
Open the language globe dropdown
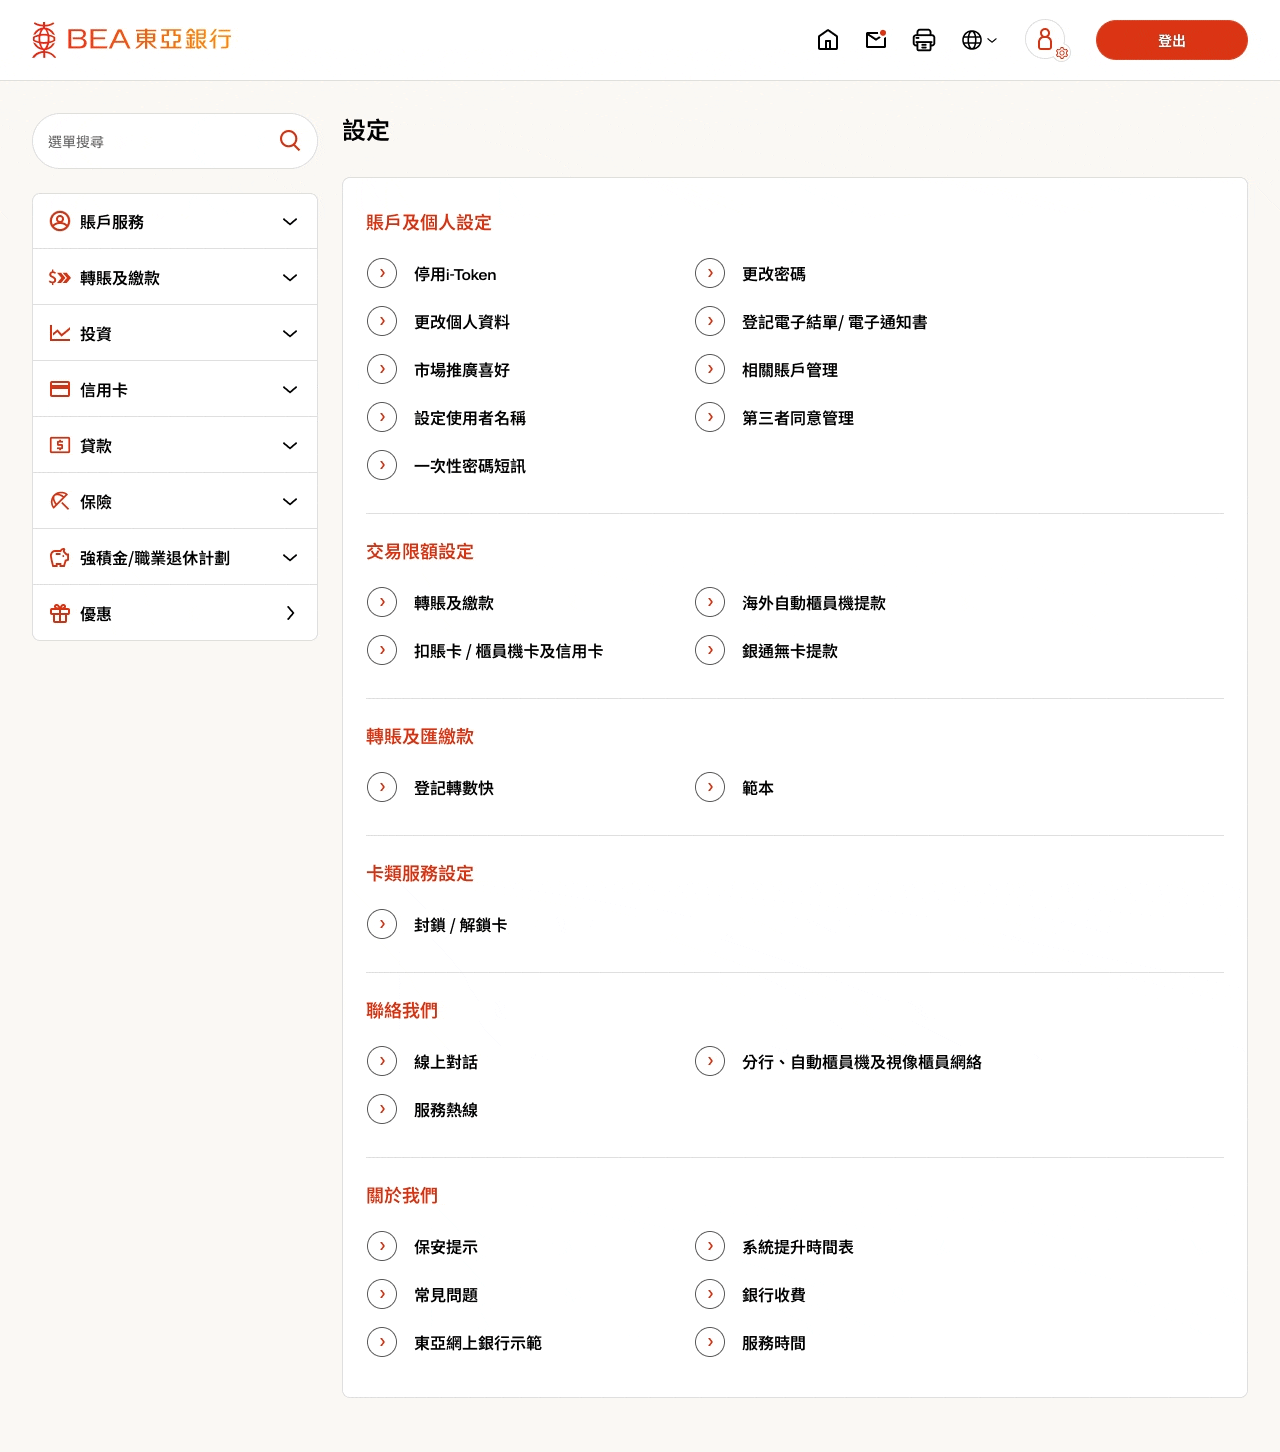tap(978, 40)
